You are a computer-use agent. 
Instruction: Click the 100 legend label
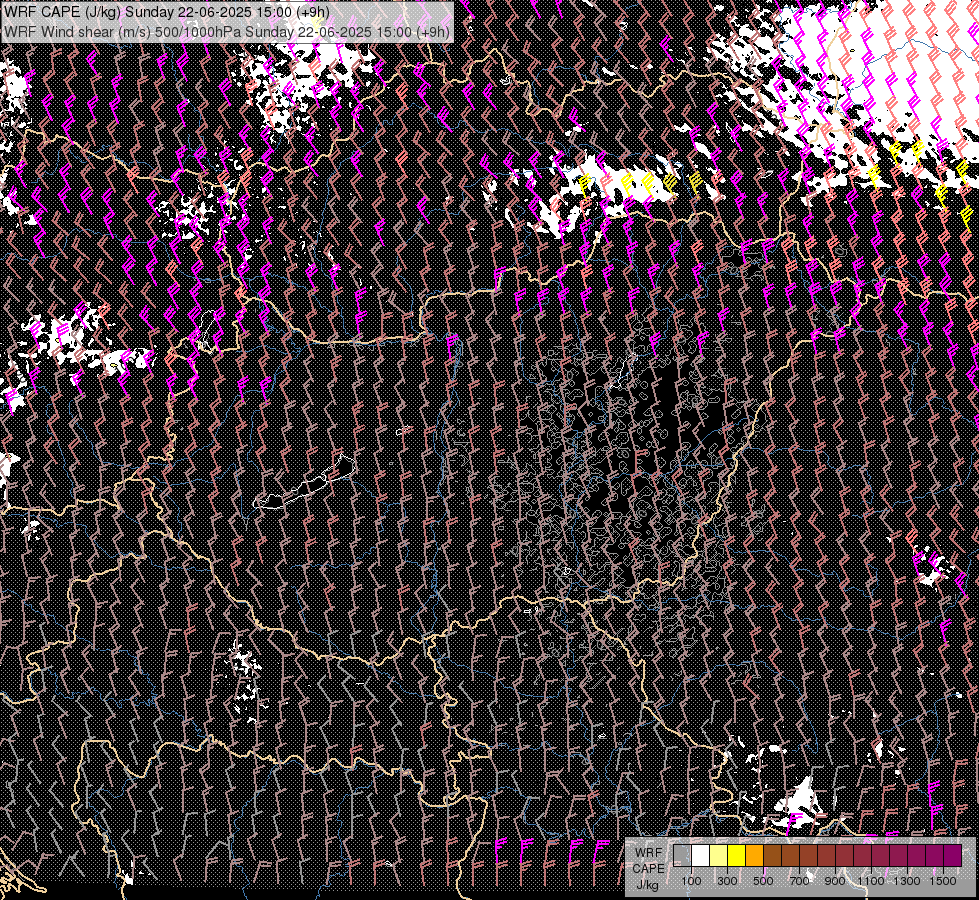(692, 881)
